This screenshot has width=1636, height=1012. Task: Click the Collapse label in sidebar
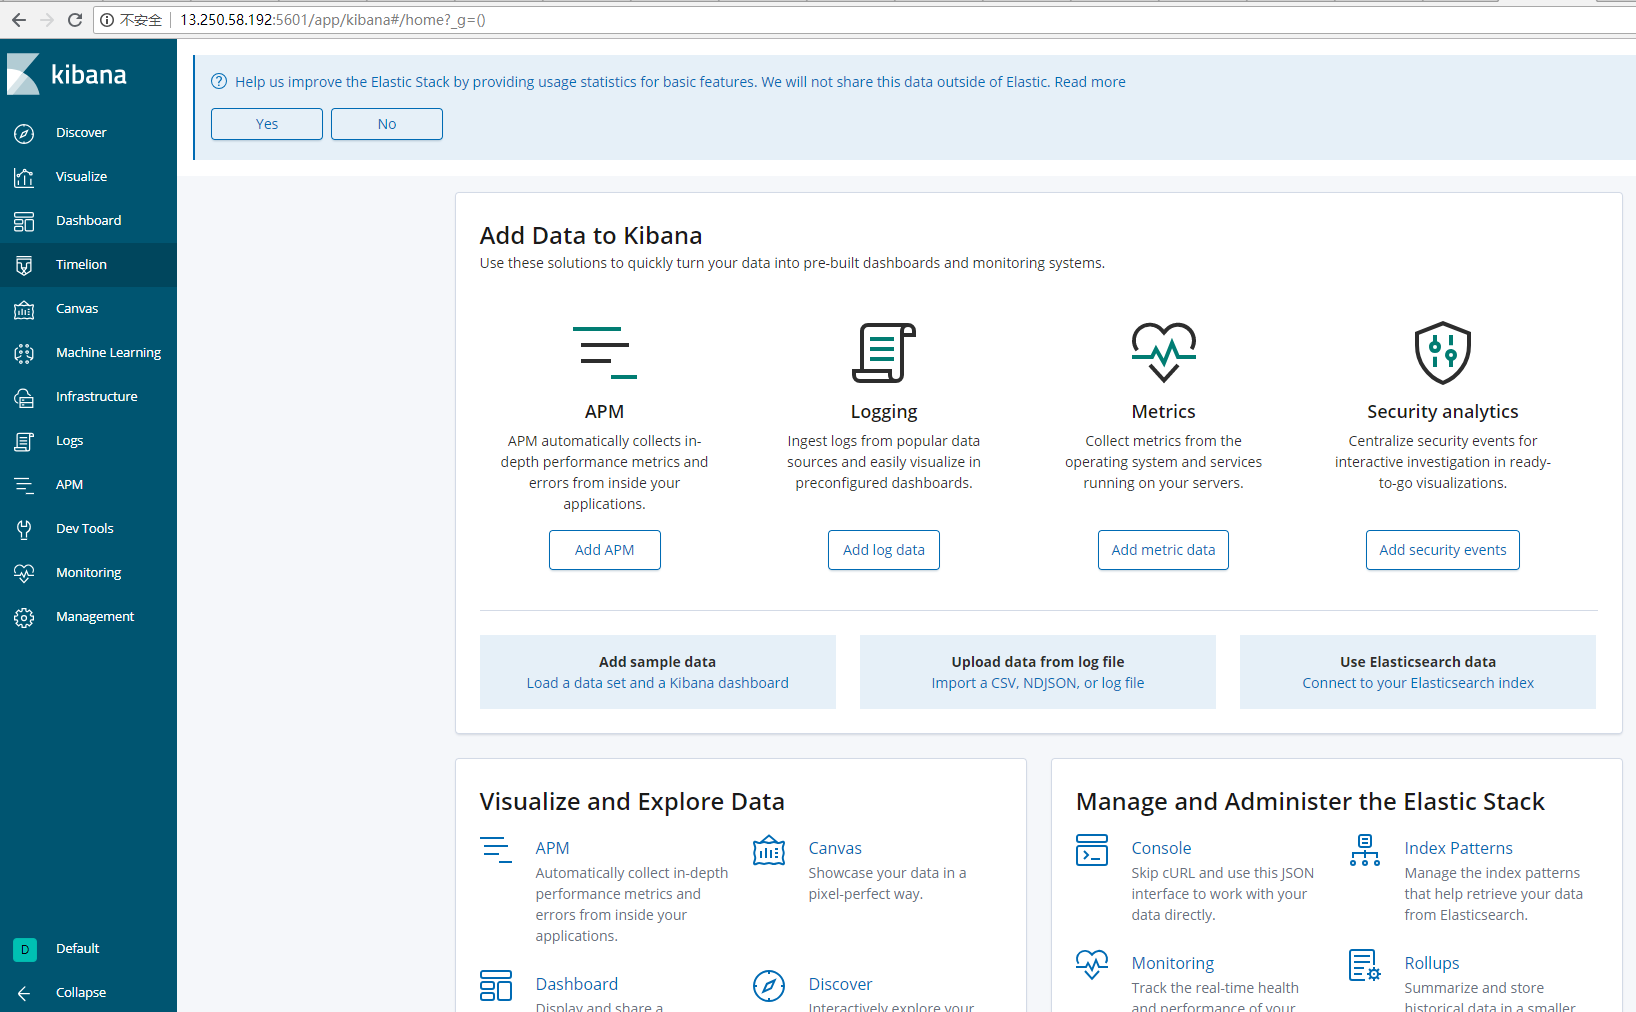(x=81, y=993)
